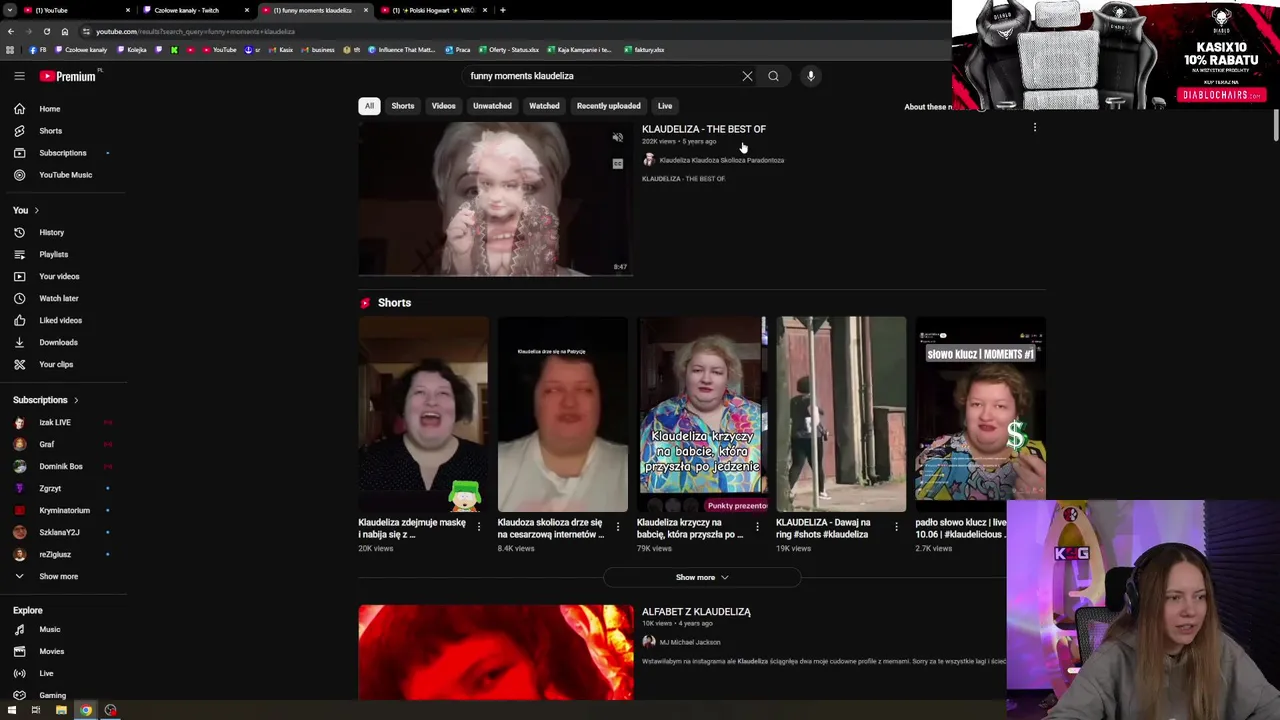Switch to the Polski Hogwart browser tab
The width and height of the screenshot is (1280, 720).
point(433,10)
